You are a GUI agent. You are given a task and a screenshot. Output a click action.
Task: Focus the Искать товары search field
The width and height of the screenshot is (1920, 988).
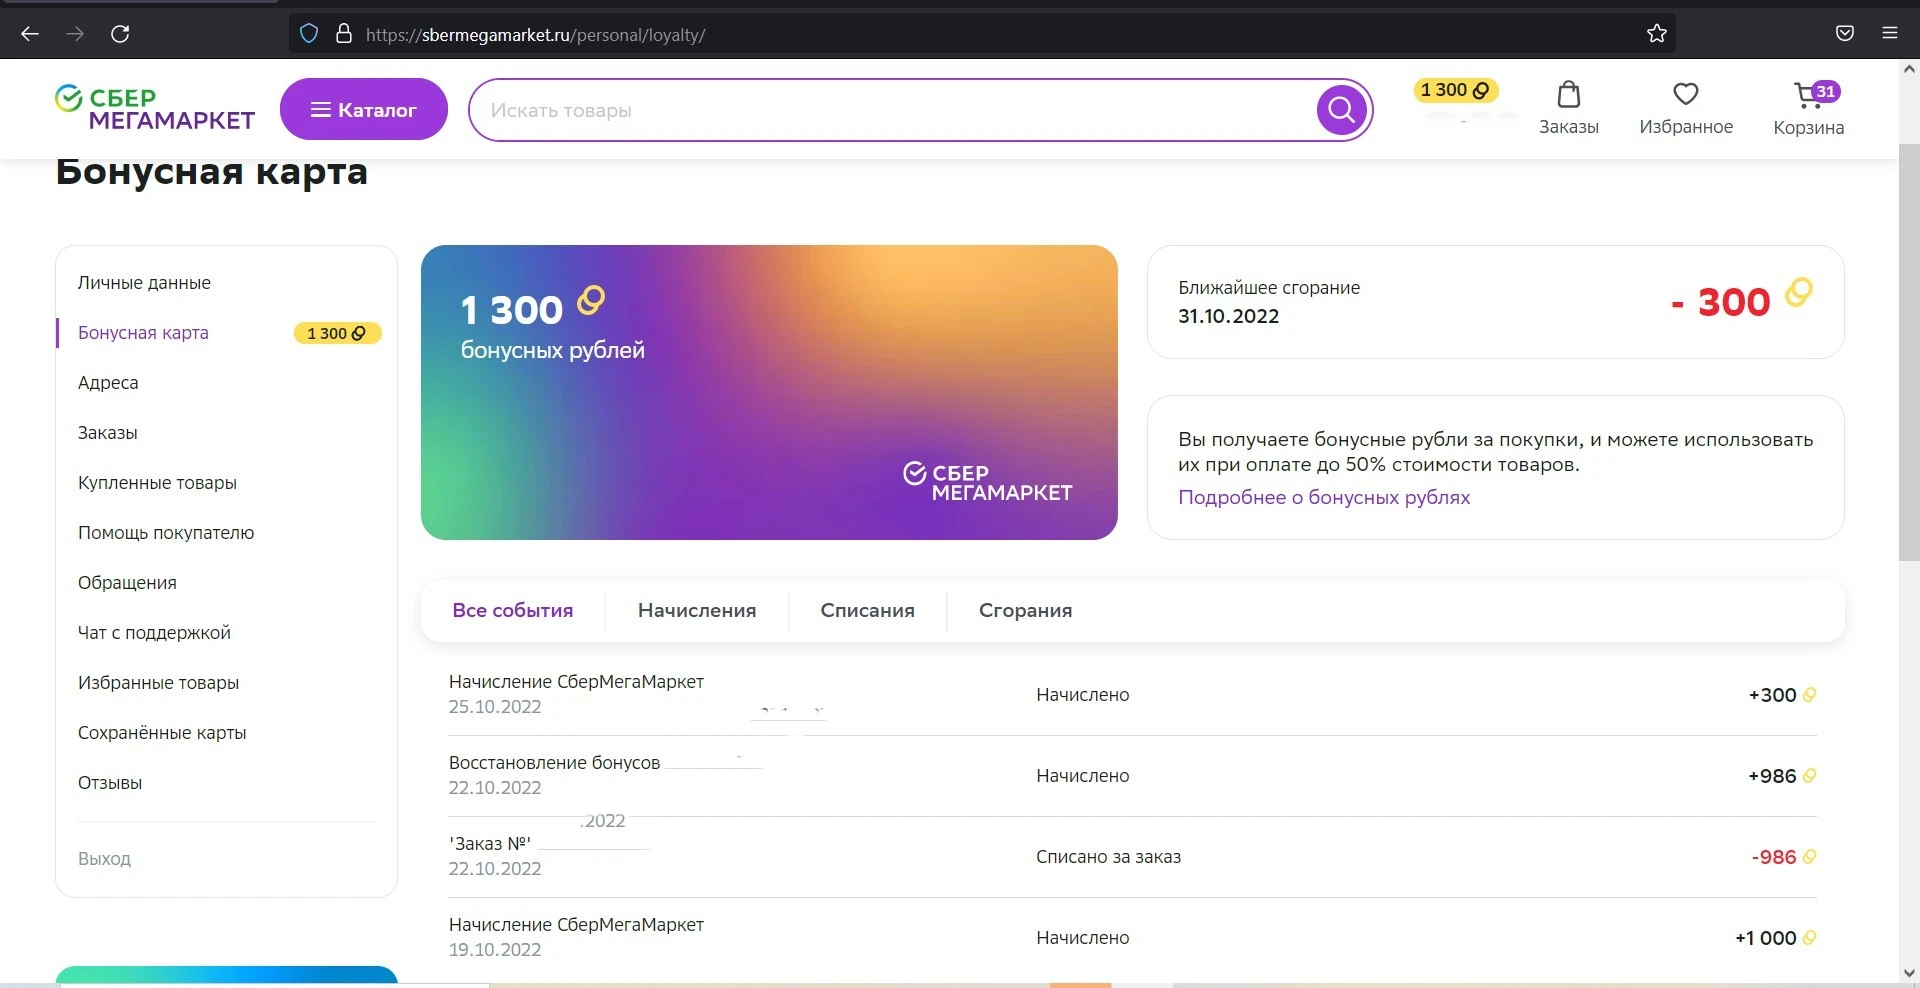892,110
